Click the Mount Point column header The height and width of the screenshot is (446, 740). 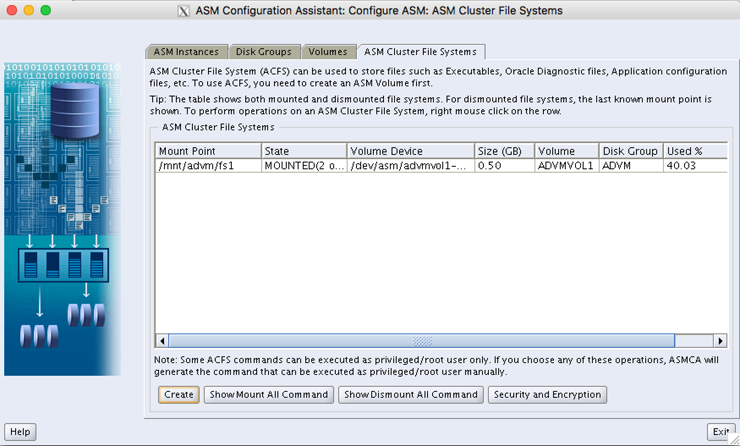207,151
